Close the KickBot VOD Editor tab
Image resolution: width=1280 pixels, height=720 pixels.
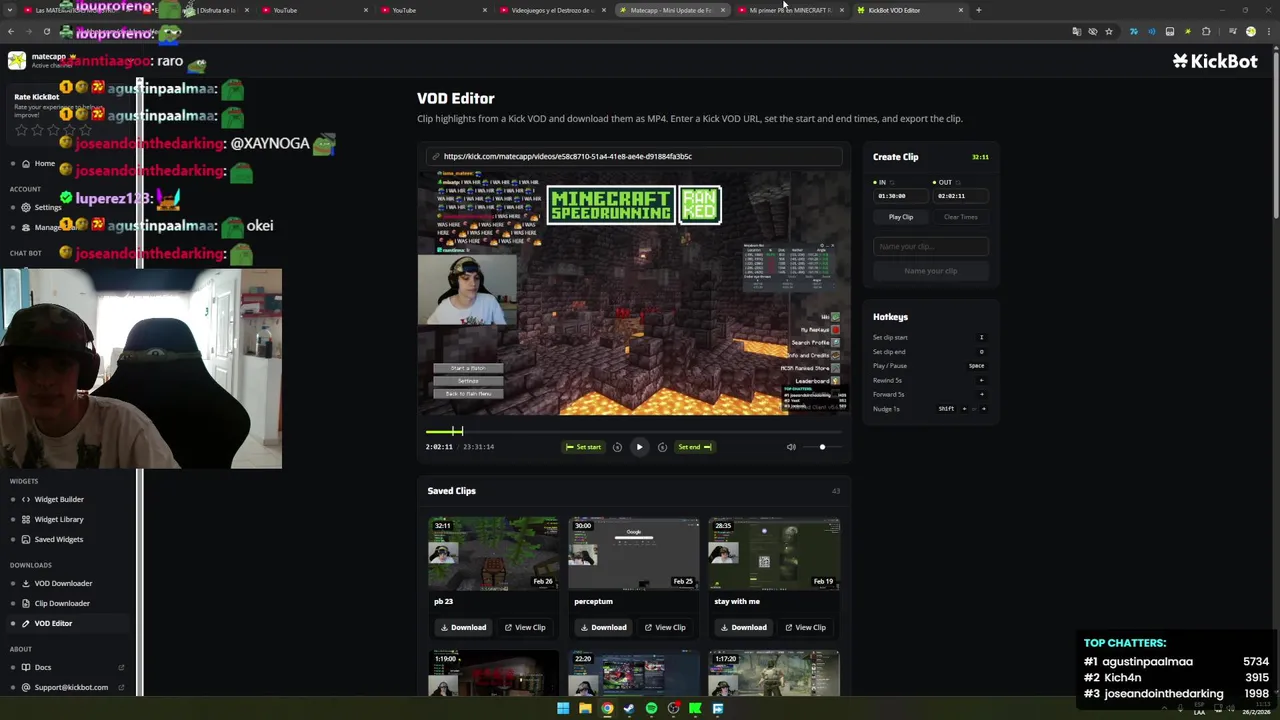coord(961,10)
